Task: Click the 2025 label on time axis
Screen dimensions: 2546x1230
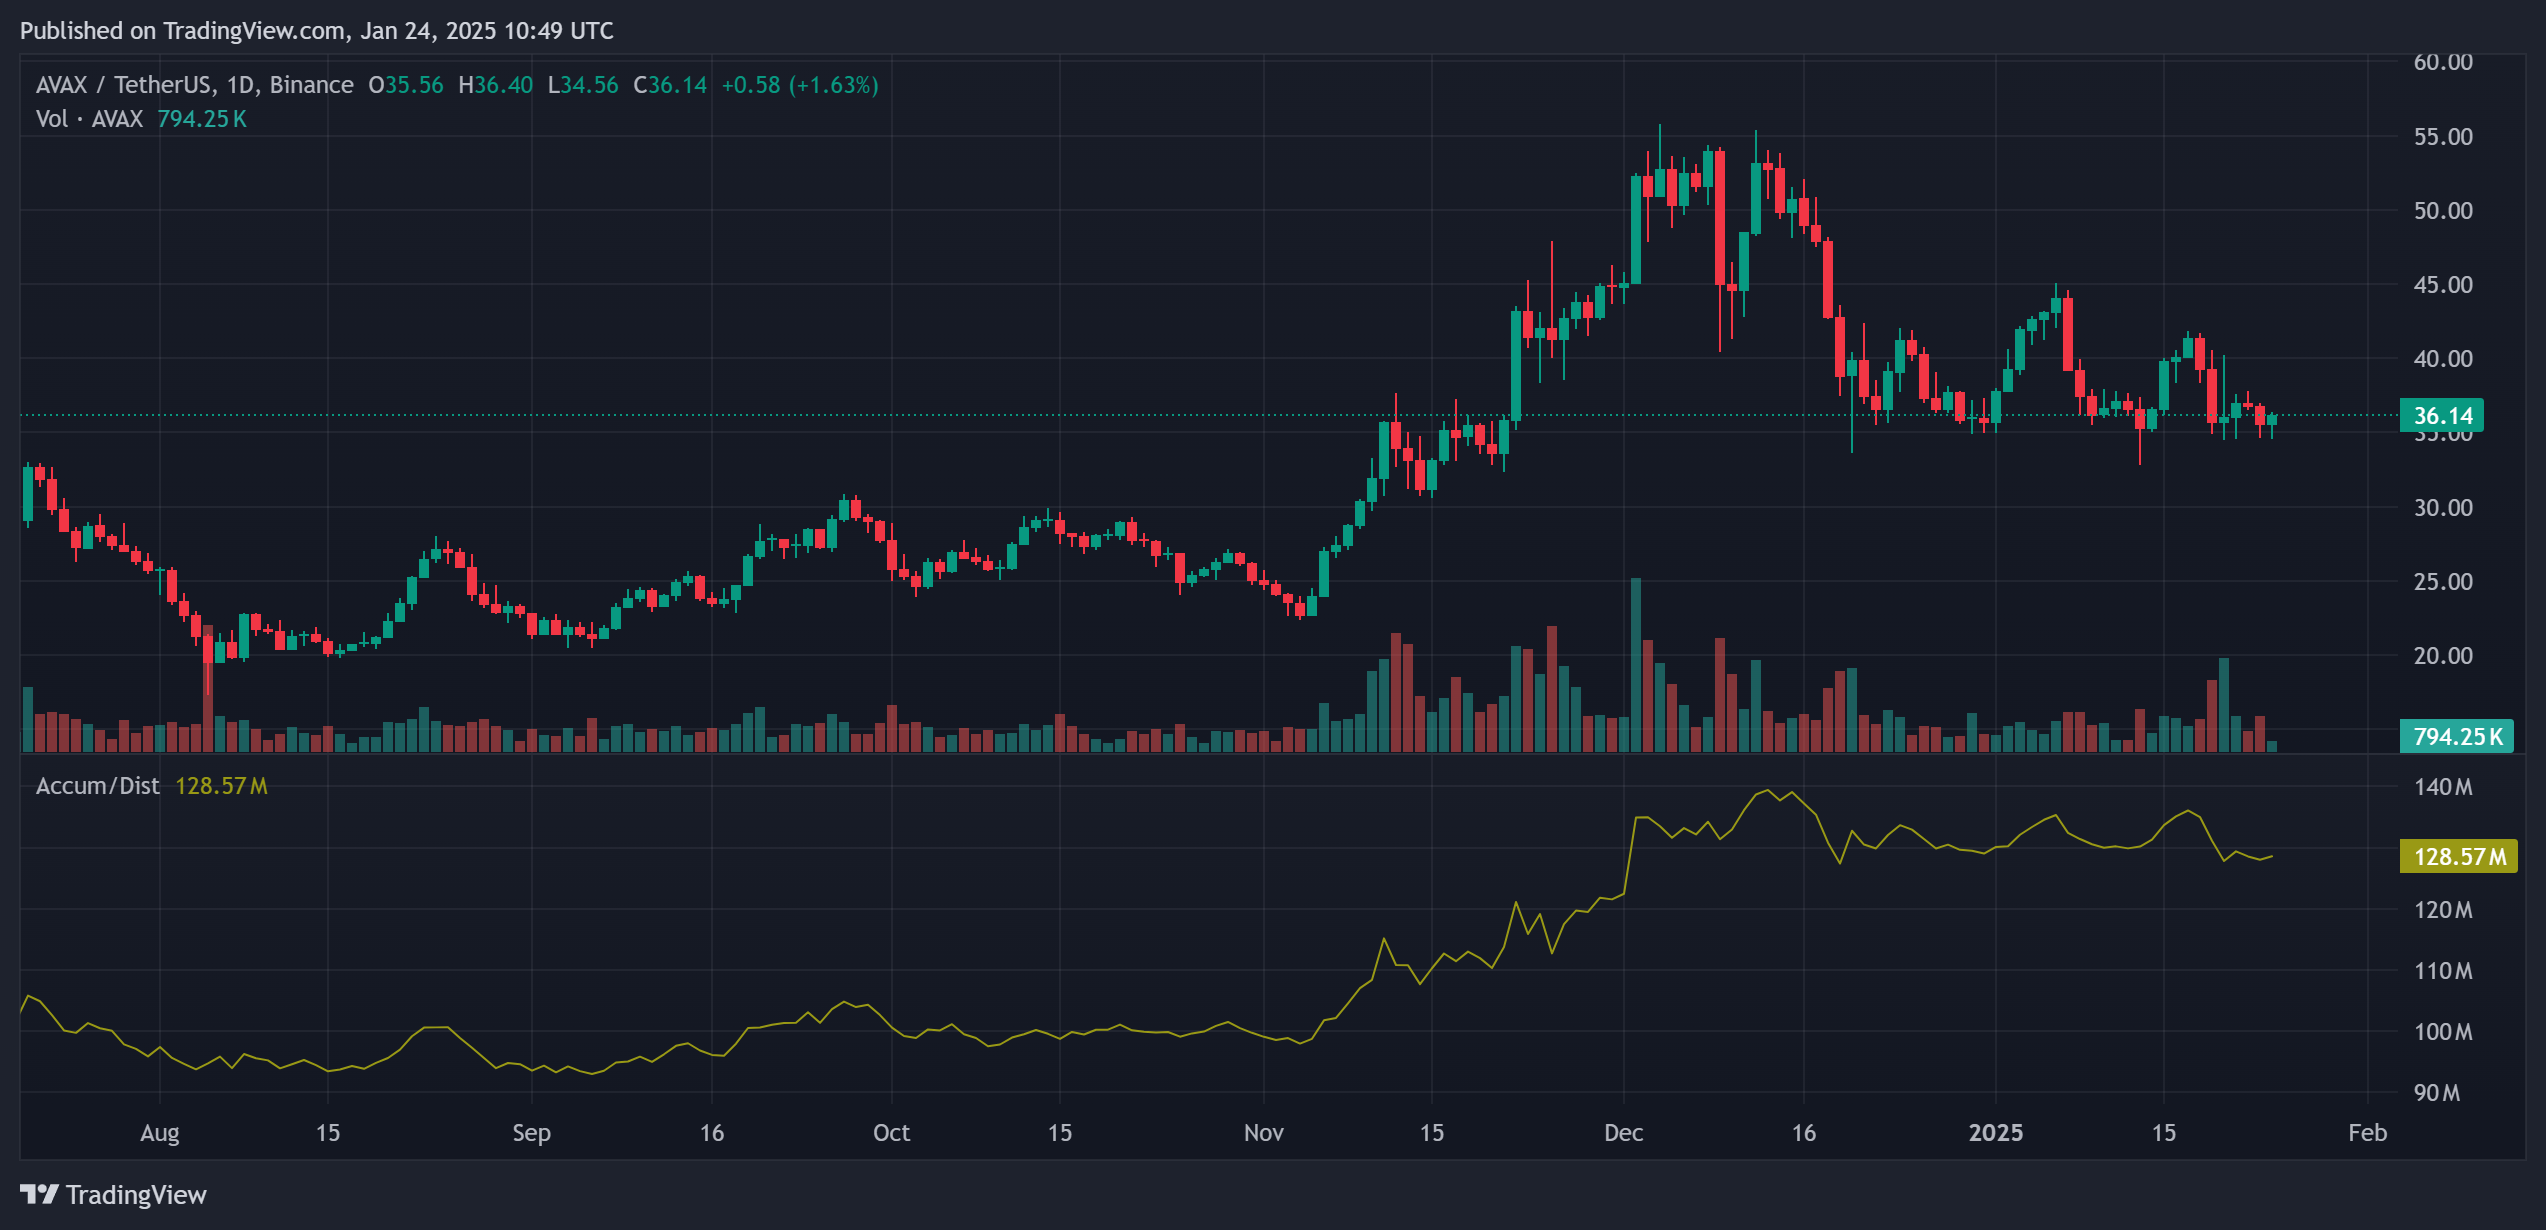Action: pyautogui.click(x=1996, y=1133)
